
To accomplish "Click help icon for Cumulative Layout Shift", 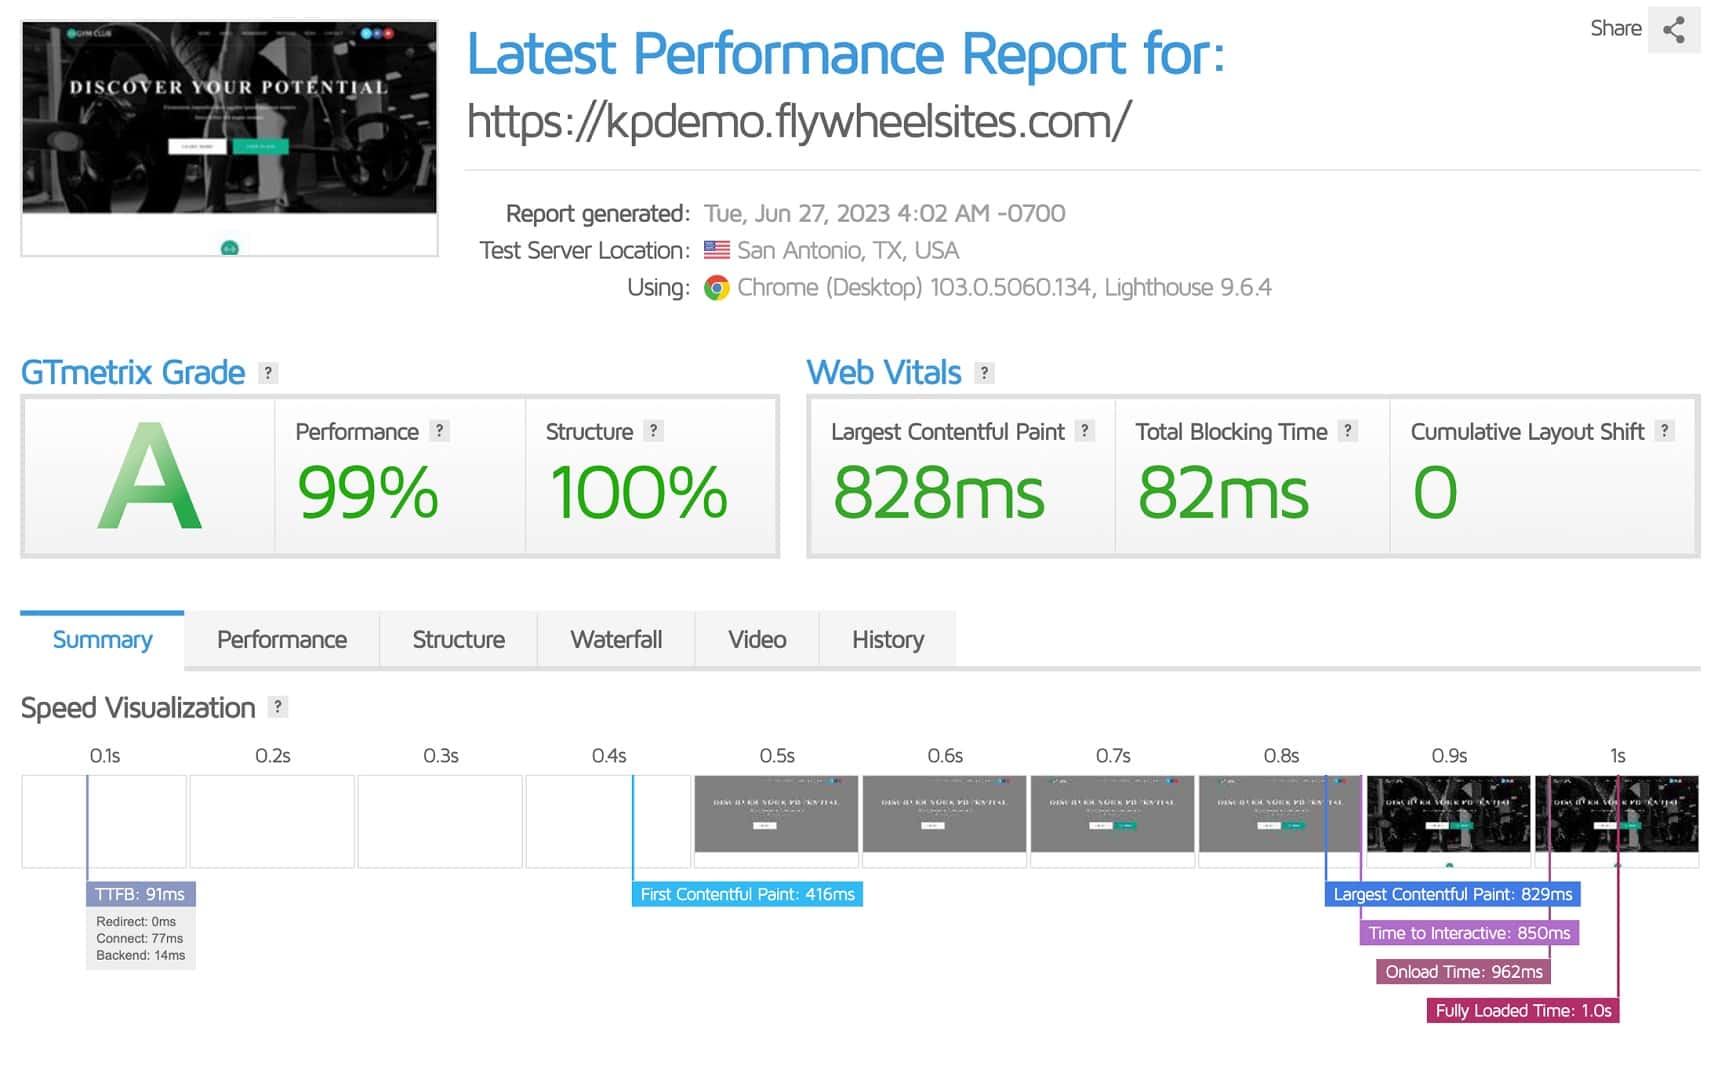I will [x=1664, y=431].
